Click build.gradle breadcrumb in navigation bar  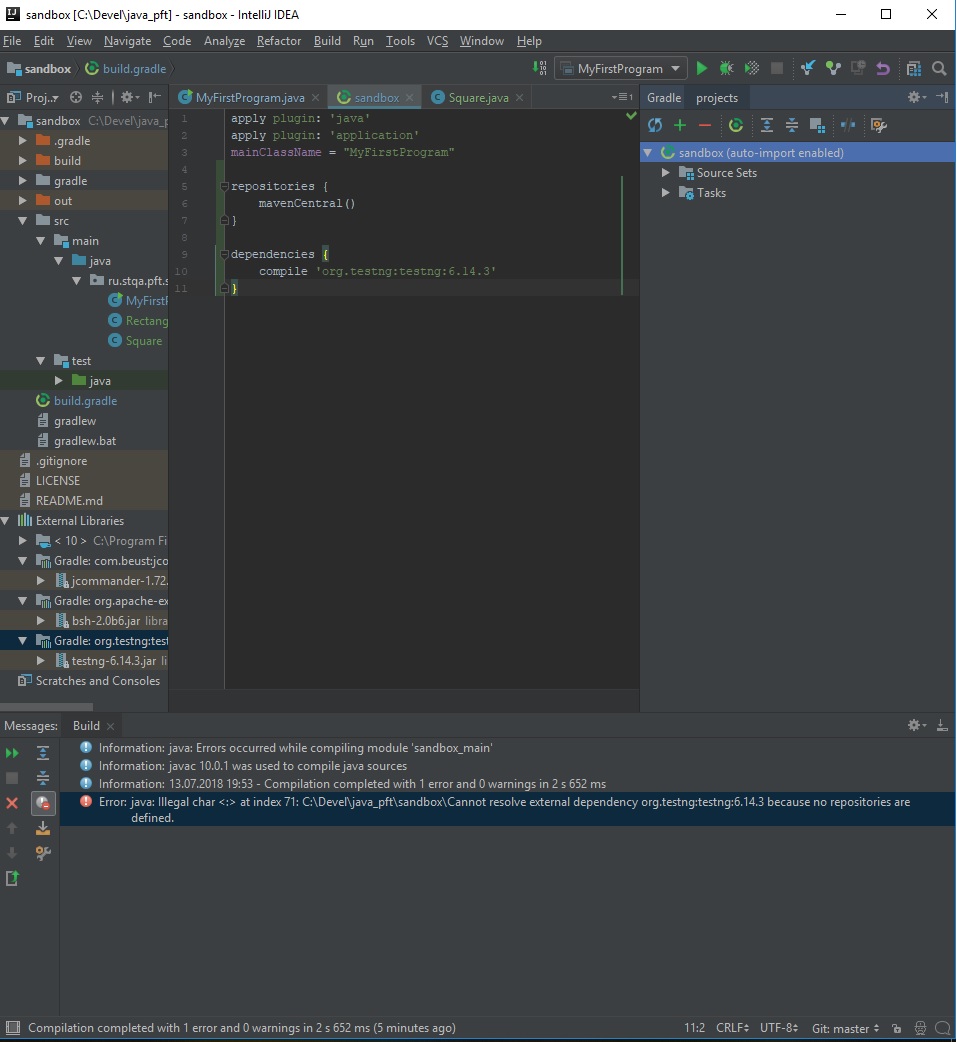[126, 68]
